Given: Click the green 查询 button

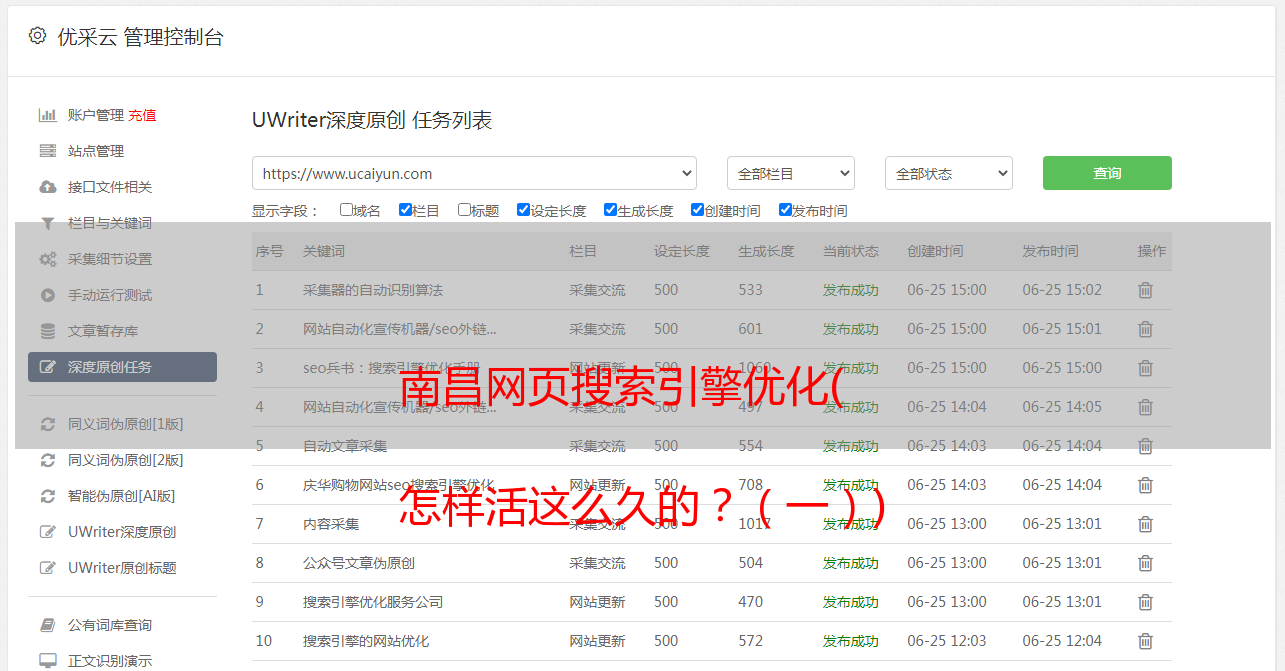Looking at the screenshot, I should pos(1107,173).
